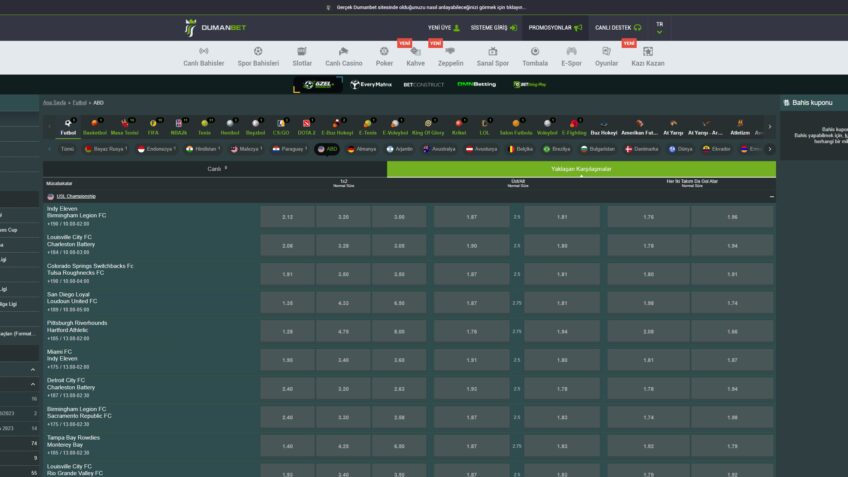Choose the Tenis sport icon

[x=204, y=126]
